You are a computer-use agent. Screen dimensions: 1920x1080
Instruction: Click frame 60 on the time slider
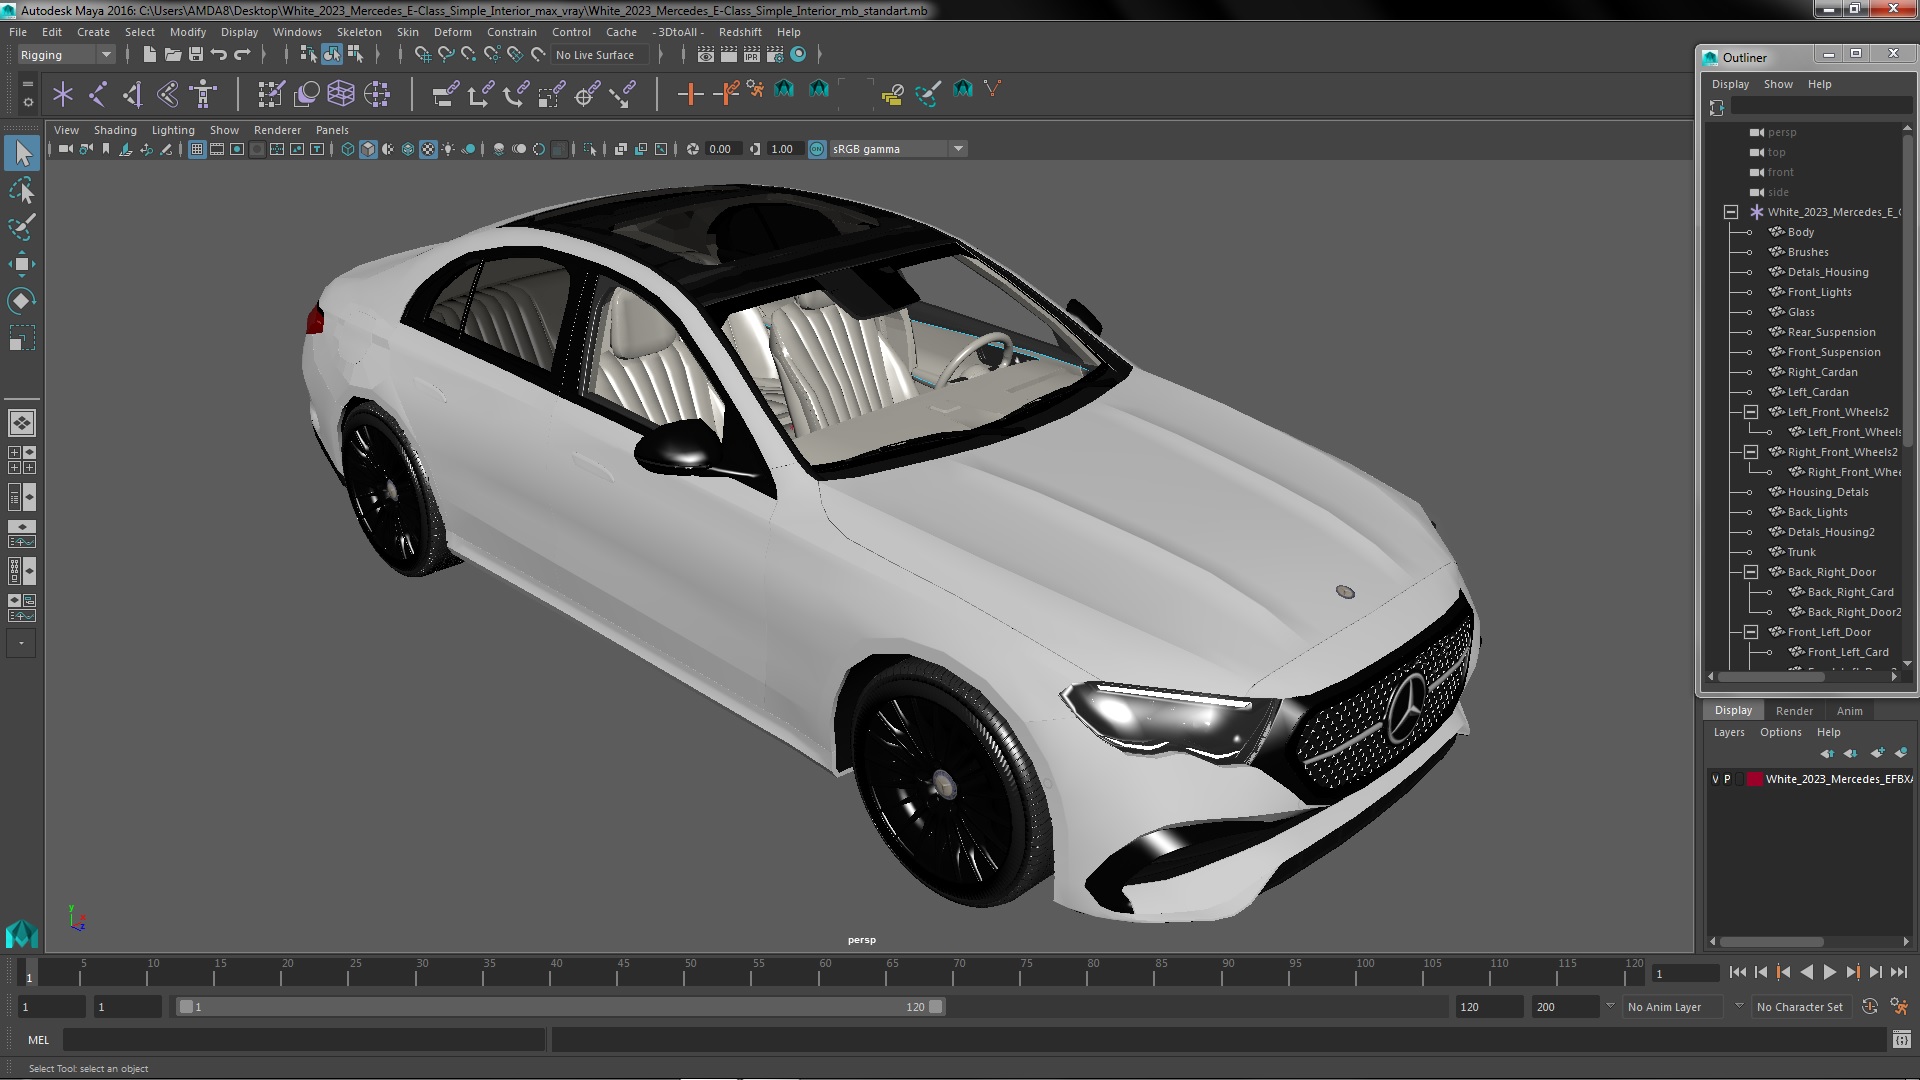825,972
